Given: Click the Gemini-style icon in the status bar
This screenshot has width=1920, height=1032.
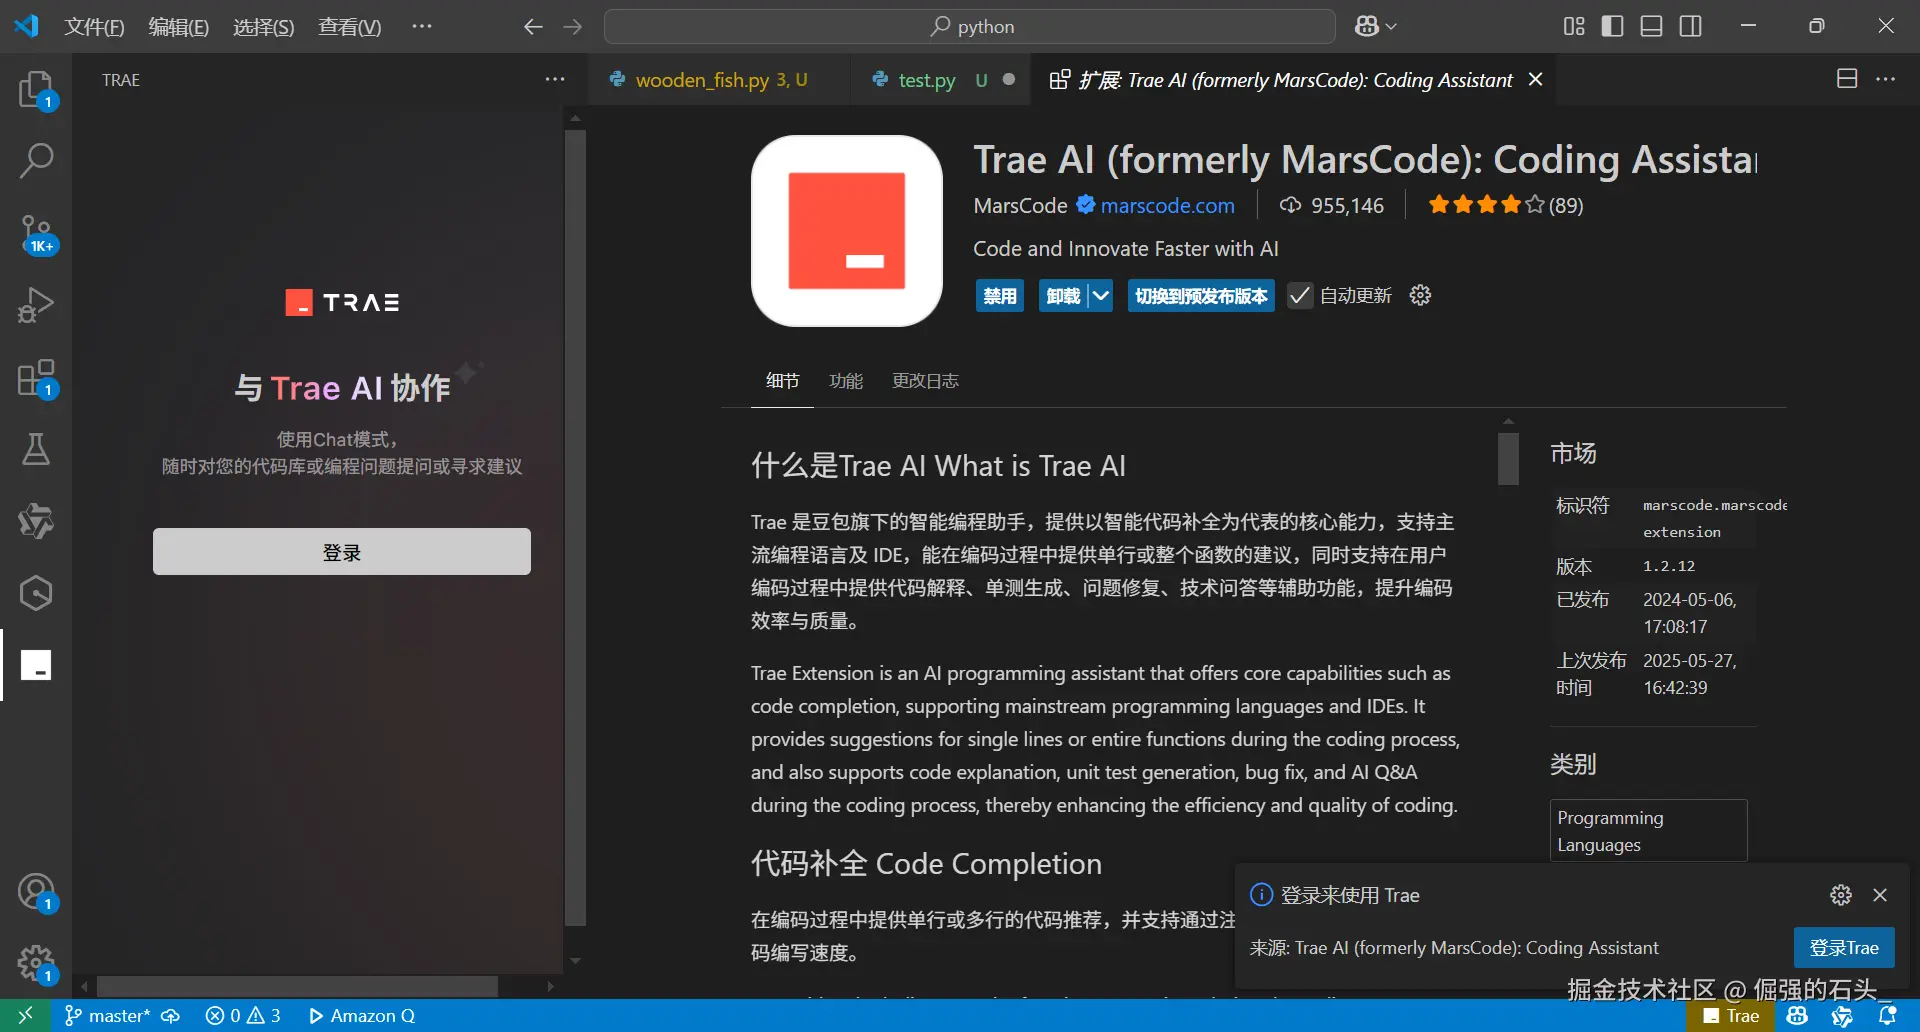Looking at the screenshot, I should coord(1842,1016).
